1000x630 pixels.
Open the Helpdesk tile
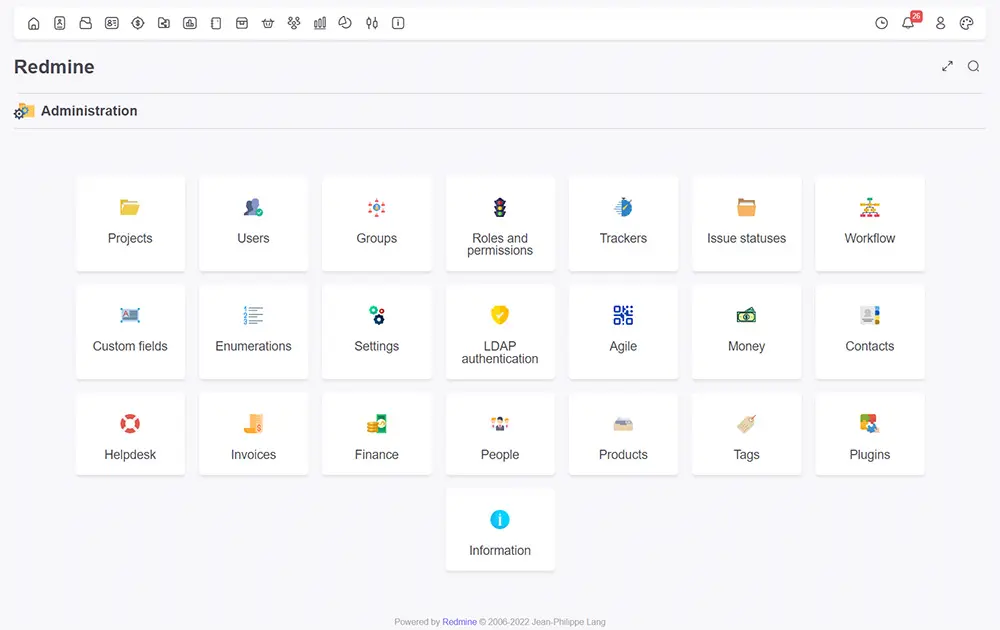(130, 434)
